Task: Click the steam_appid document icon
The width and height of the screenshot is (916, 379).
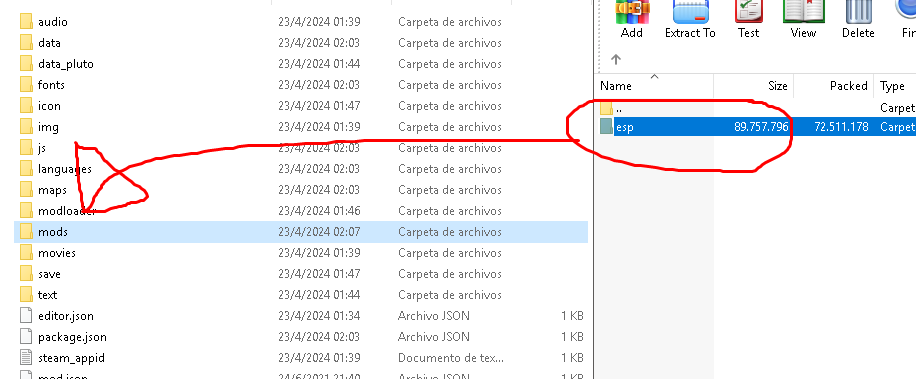Action: (x=26, y=357)
